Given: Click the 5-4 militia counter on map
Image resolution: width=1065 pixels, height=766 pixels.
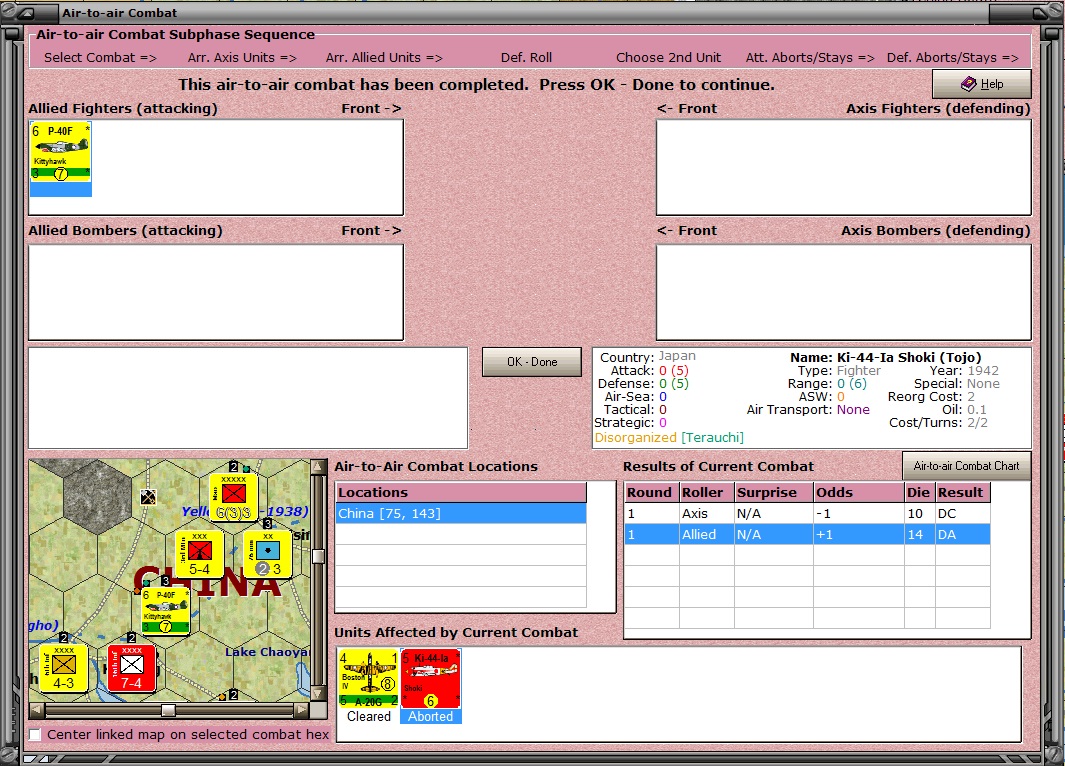Looking at the screenshot, I should (200, 554).
